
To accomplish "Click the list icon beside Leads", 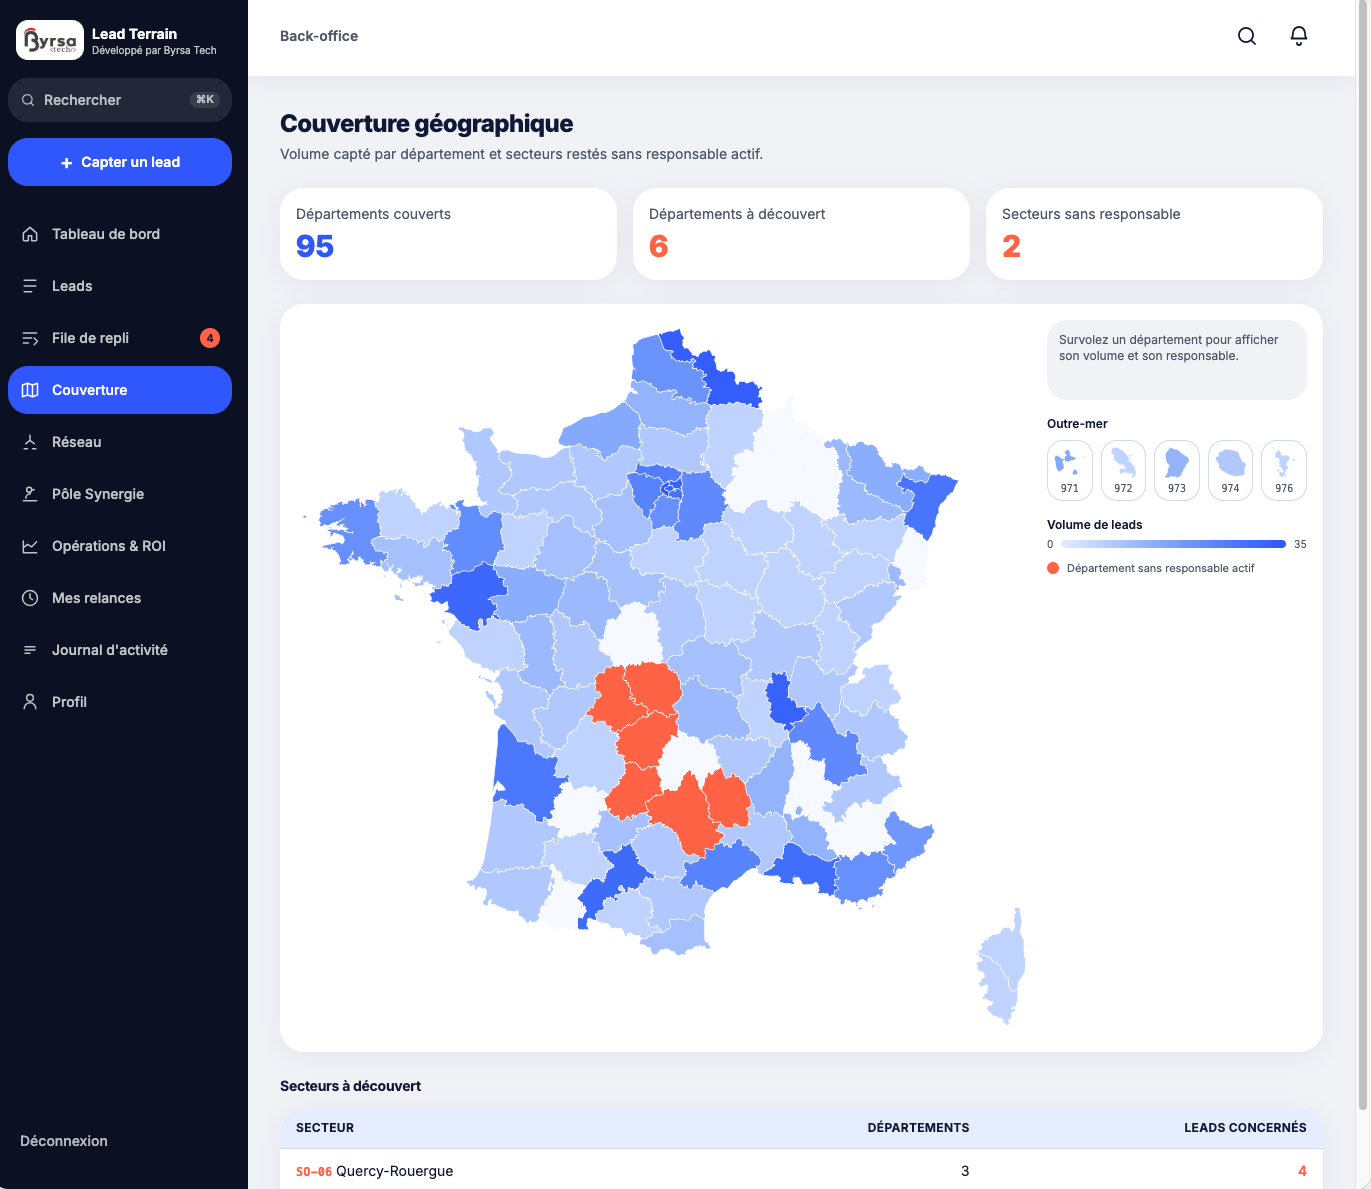I will [x=30, y=286].
